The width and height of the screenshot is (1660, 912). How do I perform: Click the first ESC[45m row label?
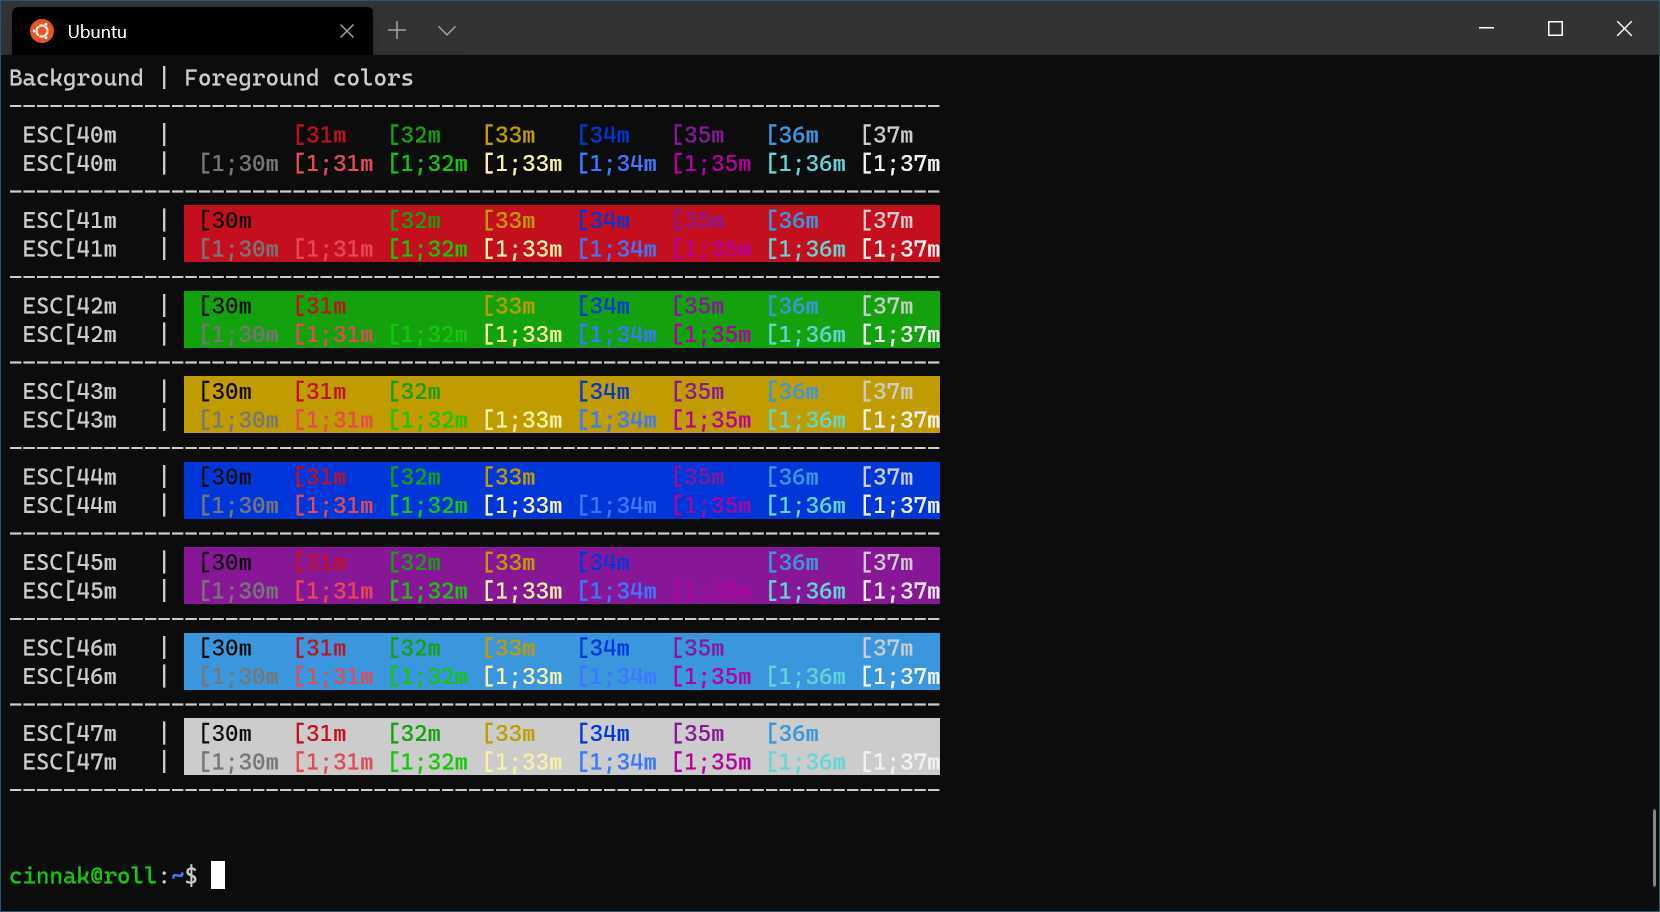click(70, 563)
